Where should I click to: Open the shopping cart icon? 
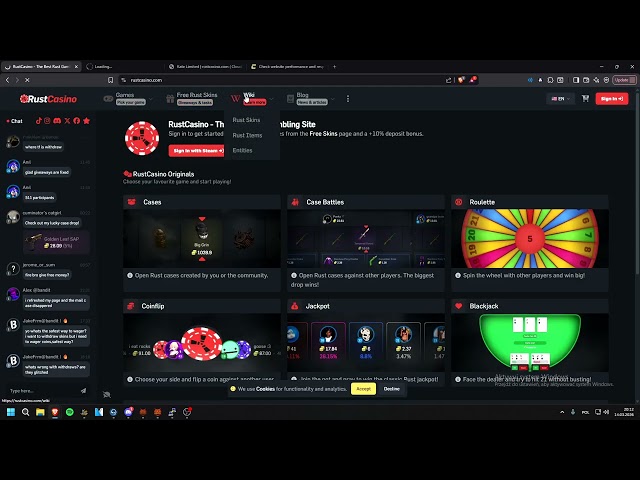pyautogui.click(x=585, y=99)
